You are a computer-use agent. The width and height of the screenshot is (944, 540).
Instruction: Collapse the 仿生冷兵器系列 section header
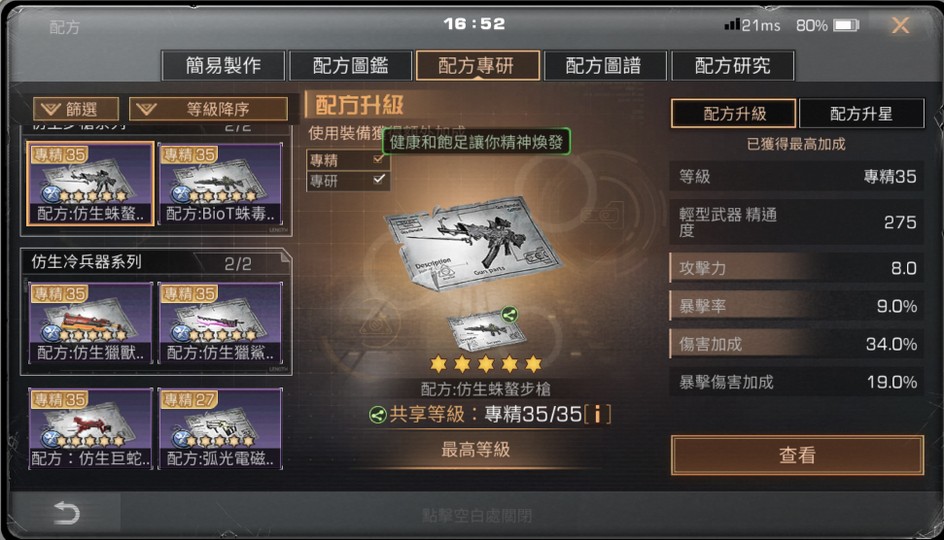tap(156, 262)
